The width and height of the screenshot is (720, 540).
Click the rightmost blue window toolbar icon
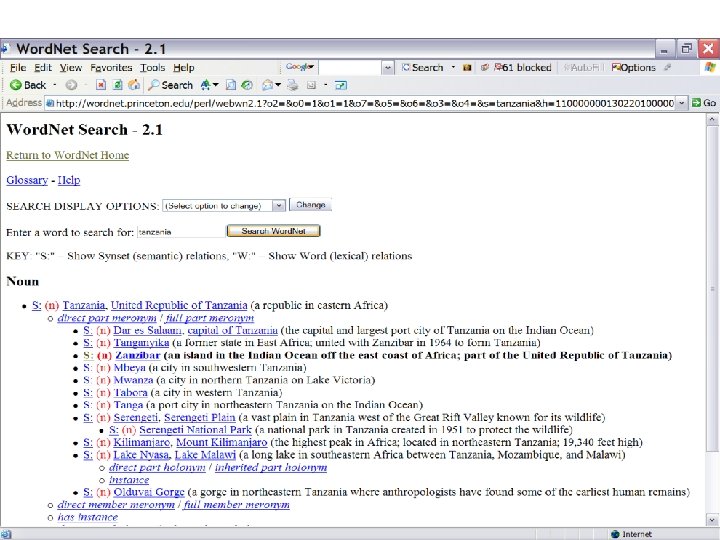click(x=341, y=85)
